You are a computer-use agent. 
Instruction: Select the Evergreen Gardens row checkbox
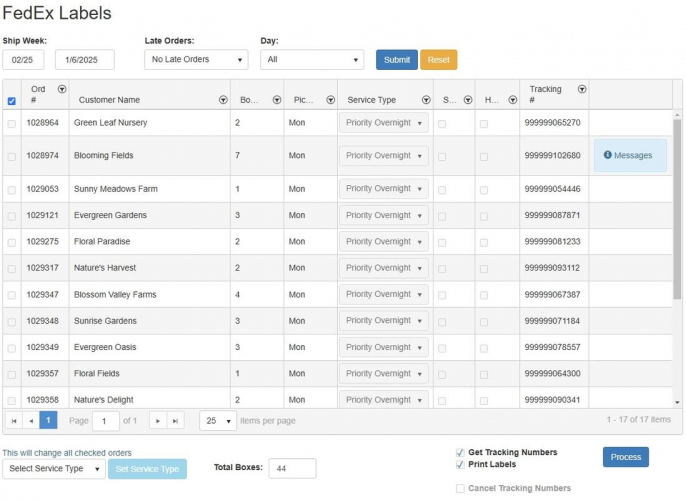[x=12, y=216]
